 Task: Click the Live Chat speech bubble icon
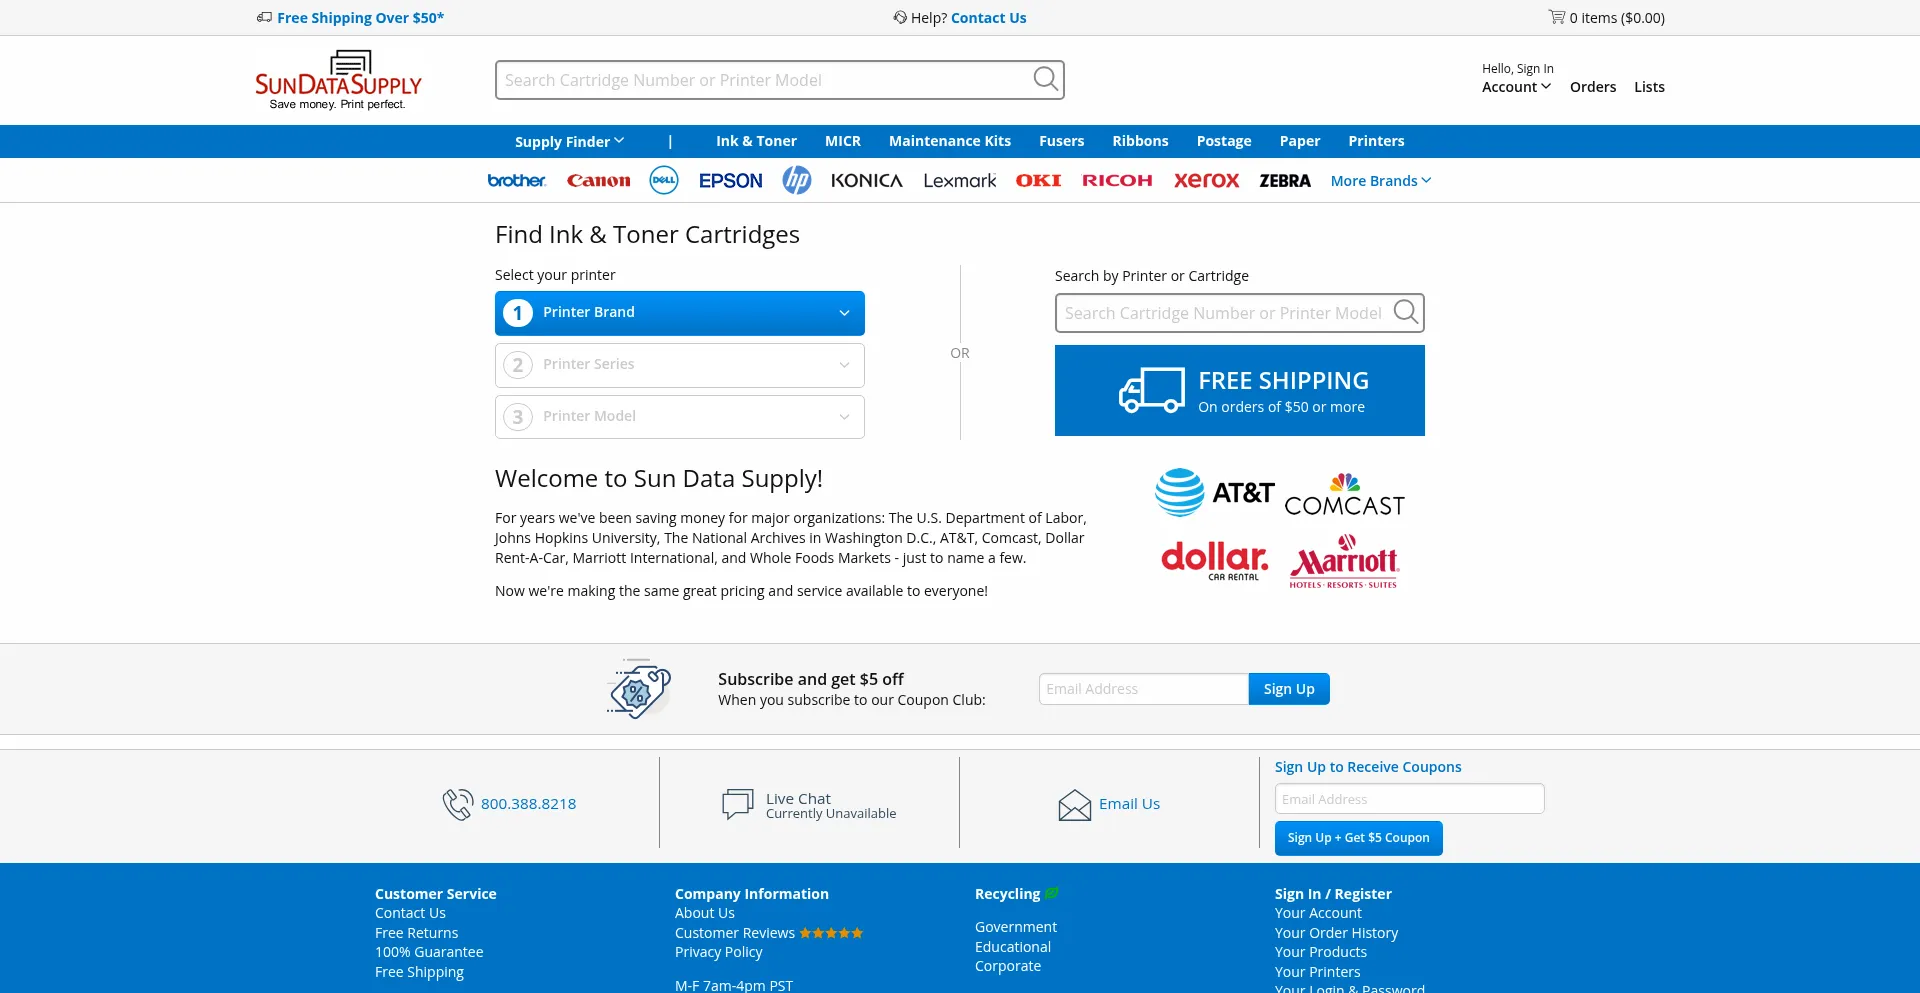737,804
